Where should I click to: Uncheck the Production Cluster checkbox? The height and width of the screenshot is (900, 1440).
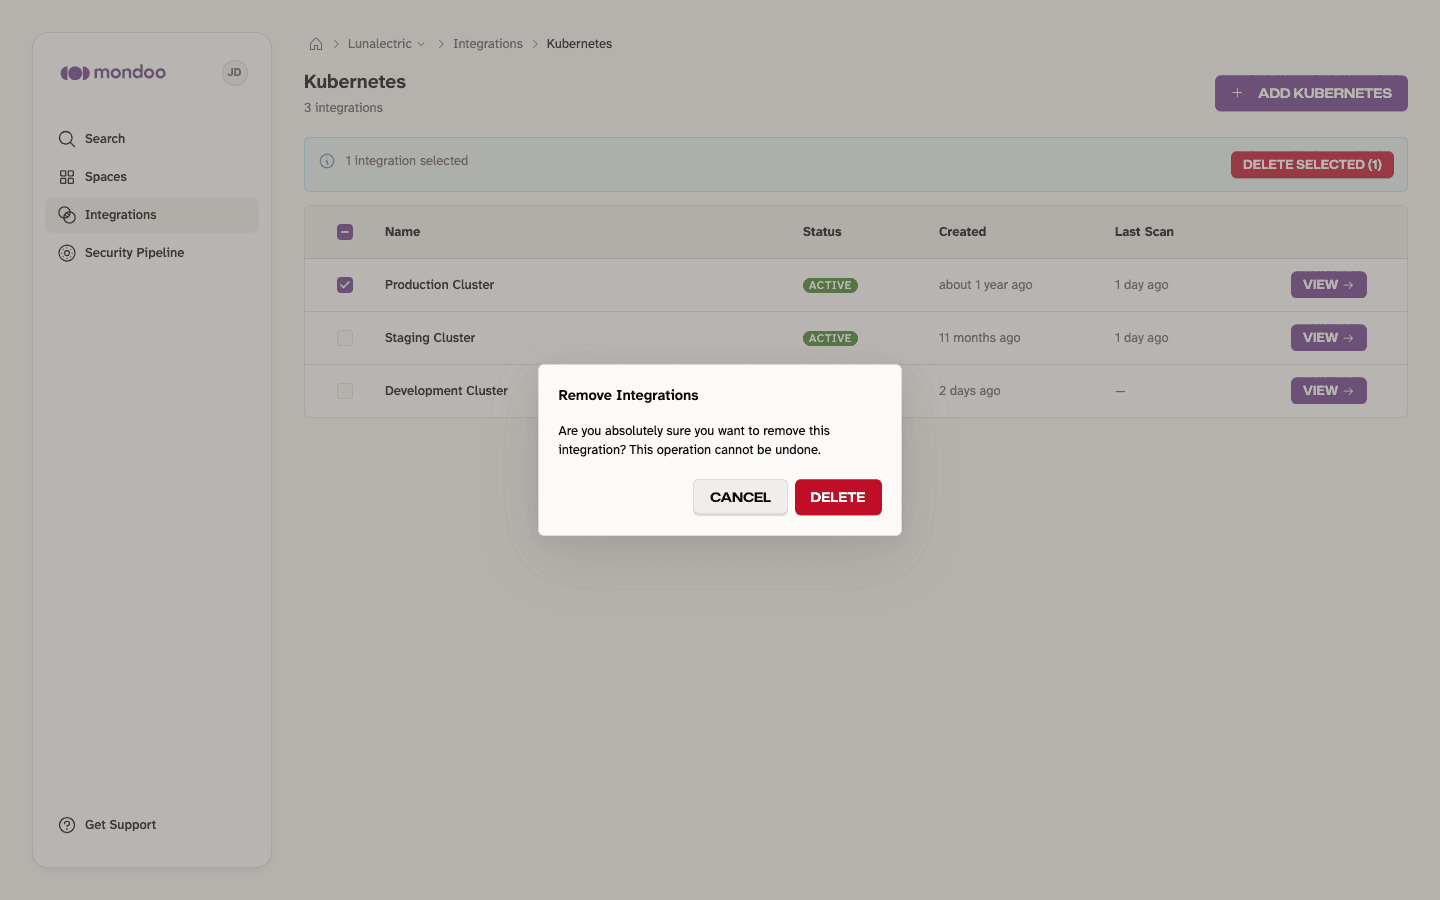pyautogui.click(x=345, y=285)
